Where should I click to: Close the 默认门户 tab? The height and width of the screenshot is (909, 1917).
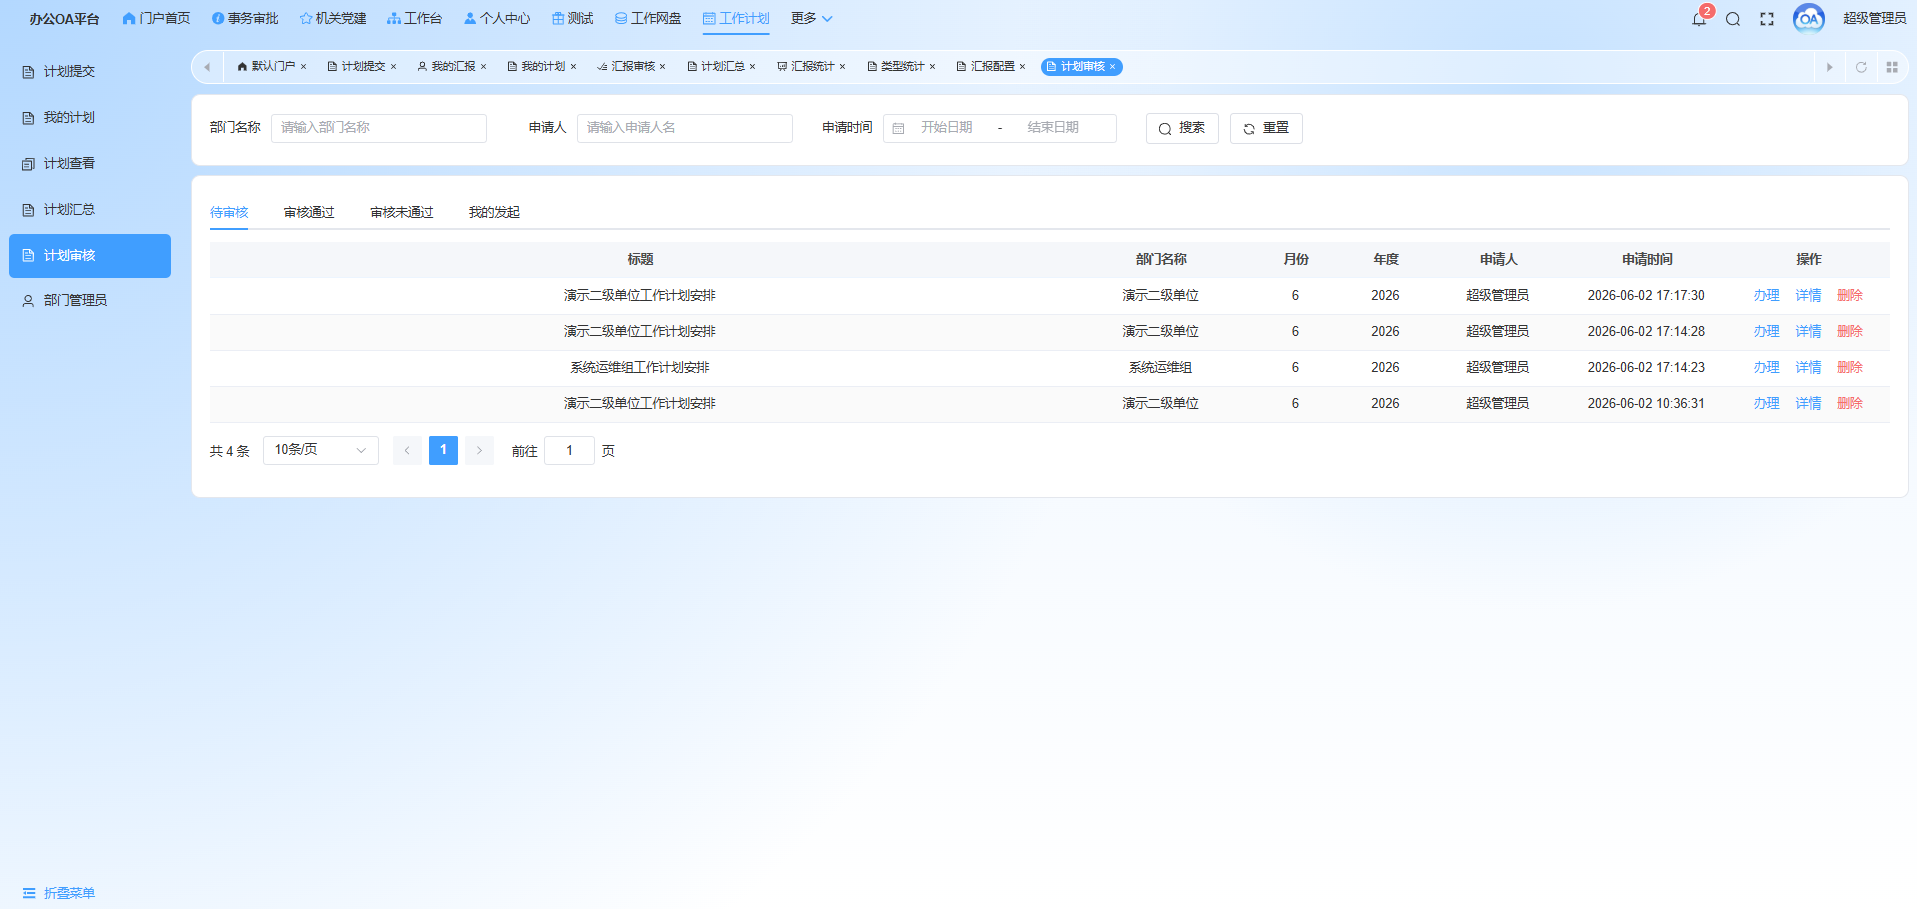tap(303, 67)
